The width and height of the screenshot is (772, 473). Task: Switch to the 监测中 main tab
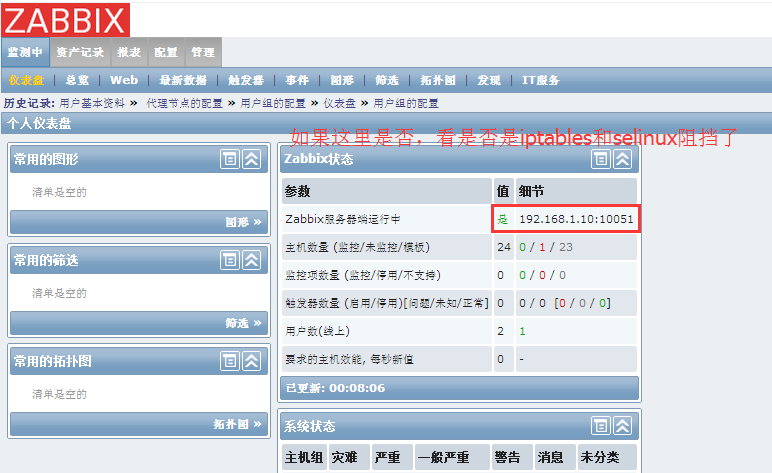(25, 52)
